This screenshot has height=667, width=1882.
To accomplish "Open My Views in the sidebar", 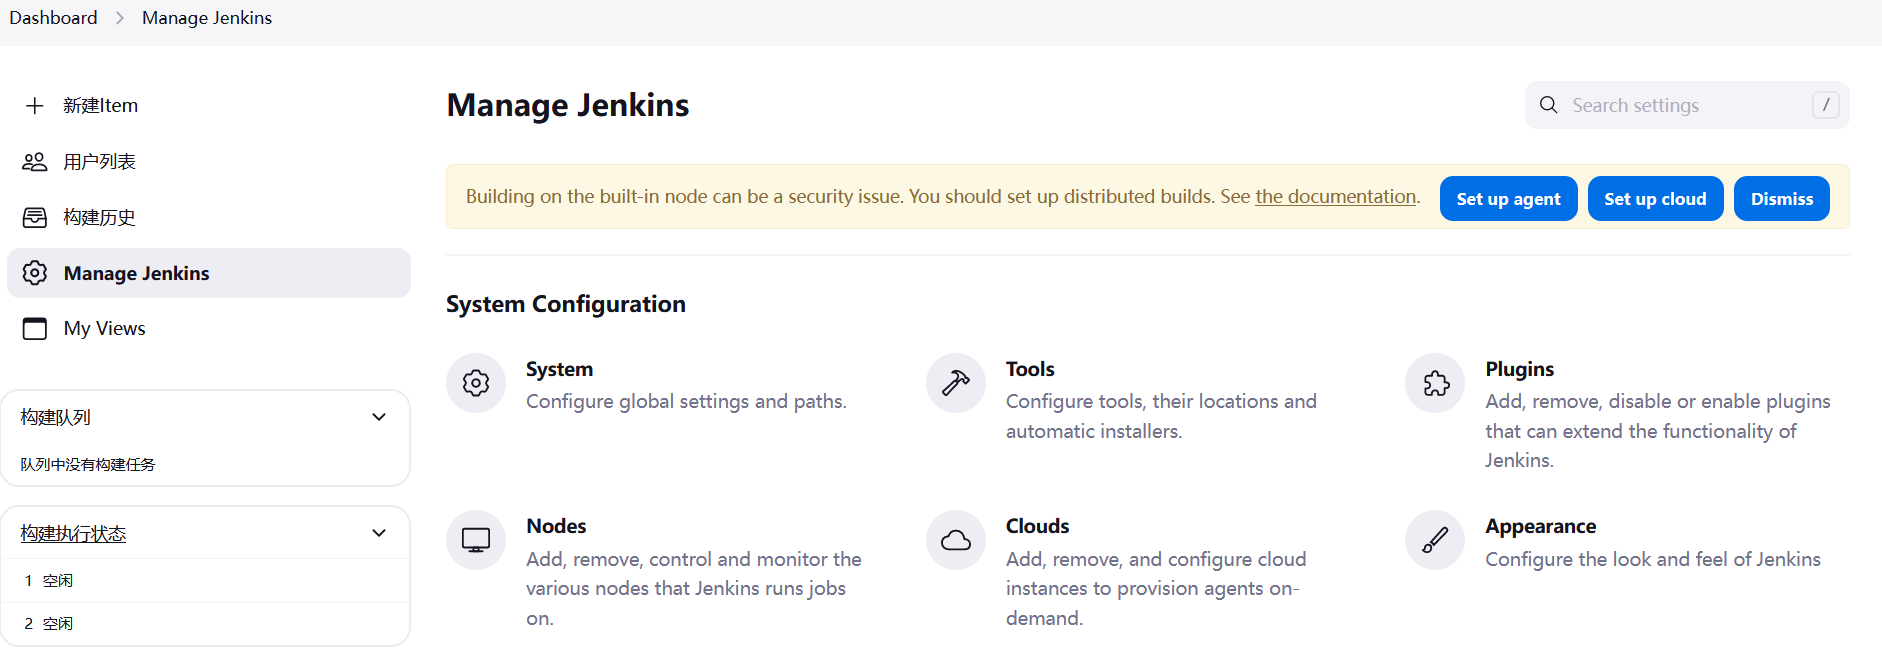I will tap(209, 329).
